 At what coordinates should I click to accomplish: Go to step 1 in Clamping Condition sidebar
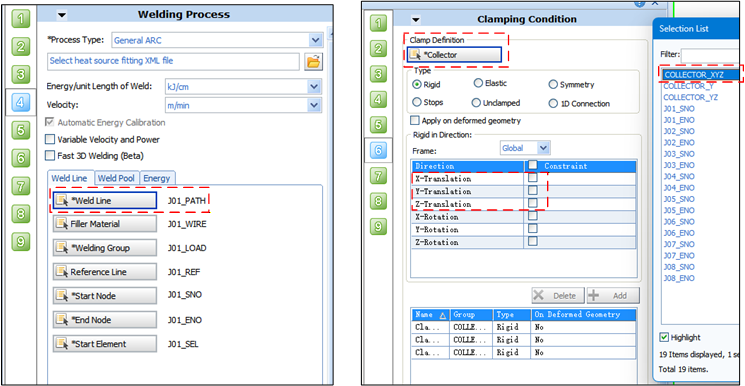point(378,22)
